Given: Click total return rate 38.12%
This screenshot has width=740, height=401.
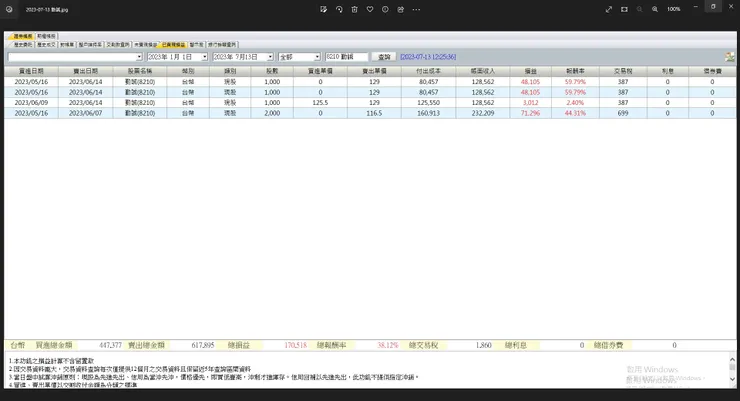Looking at the screenshot, I should tap(388, 345).
